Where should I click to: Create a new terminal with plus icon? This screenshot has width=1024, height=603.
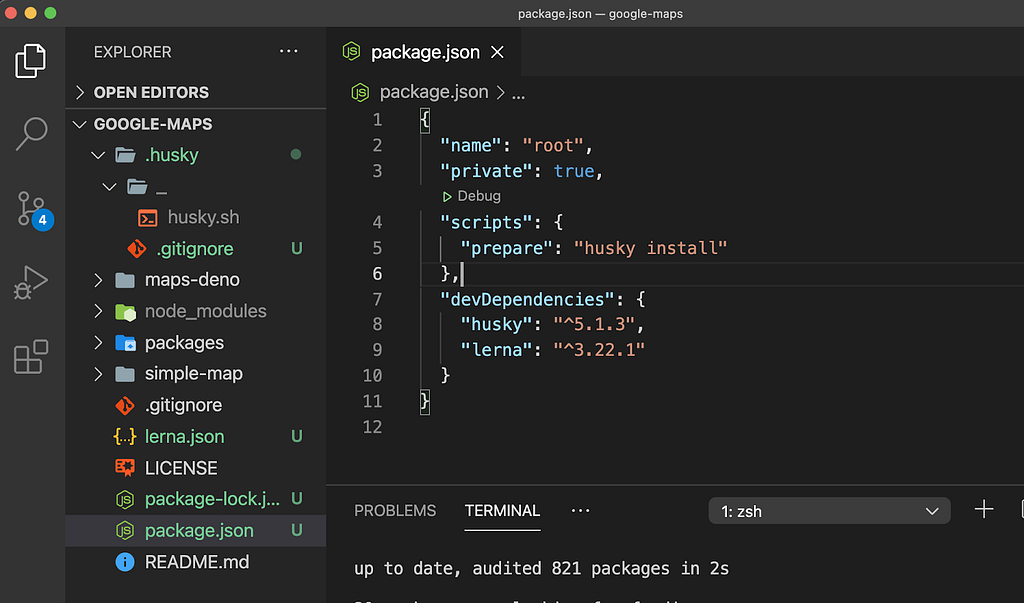tap(984, 510)
